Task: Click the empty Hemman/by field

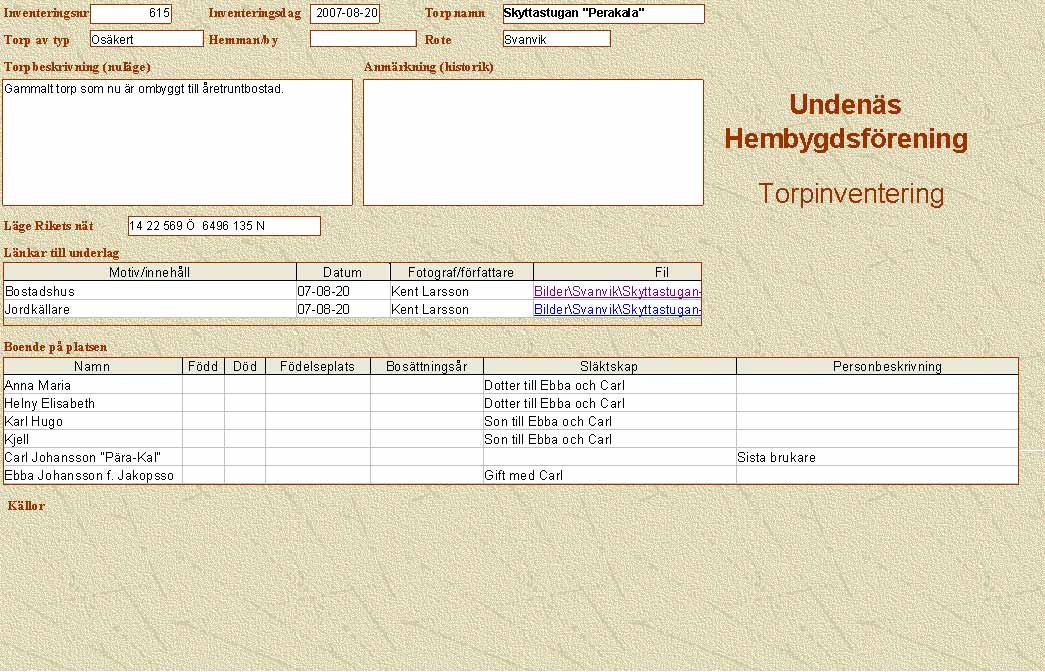Action: point(363,39)
